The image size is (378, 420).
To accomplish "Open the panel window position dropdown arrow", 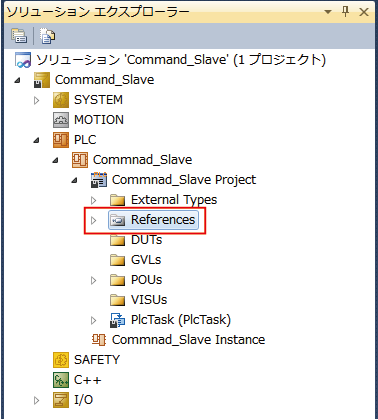I will tap(328, 12).
